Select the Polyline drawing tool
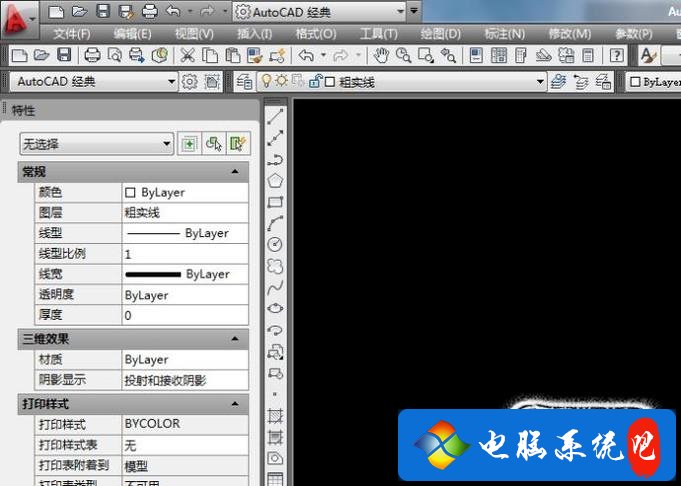681x486 pixels. (x=275, y=159)
